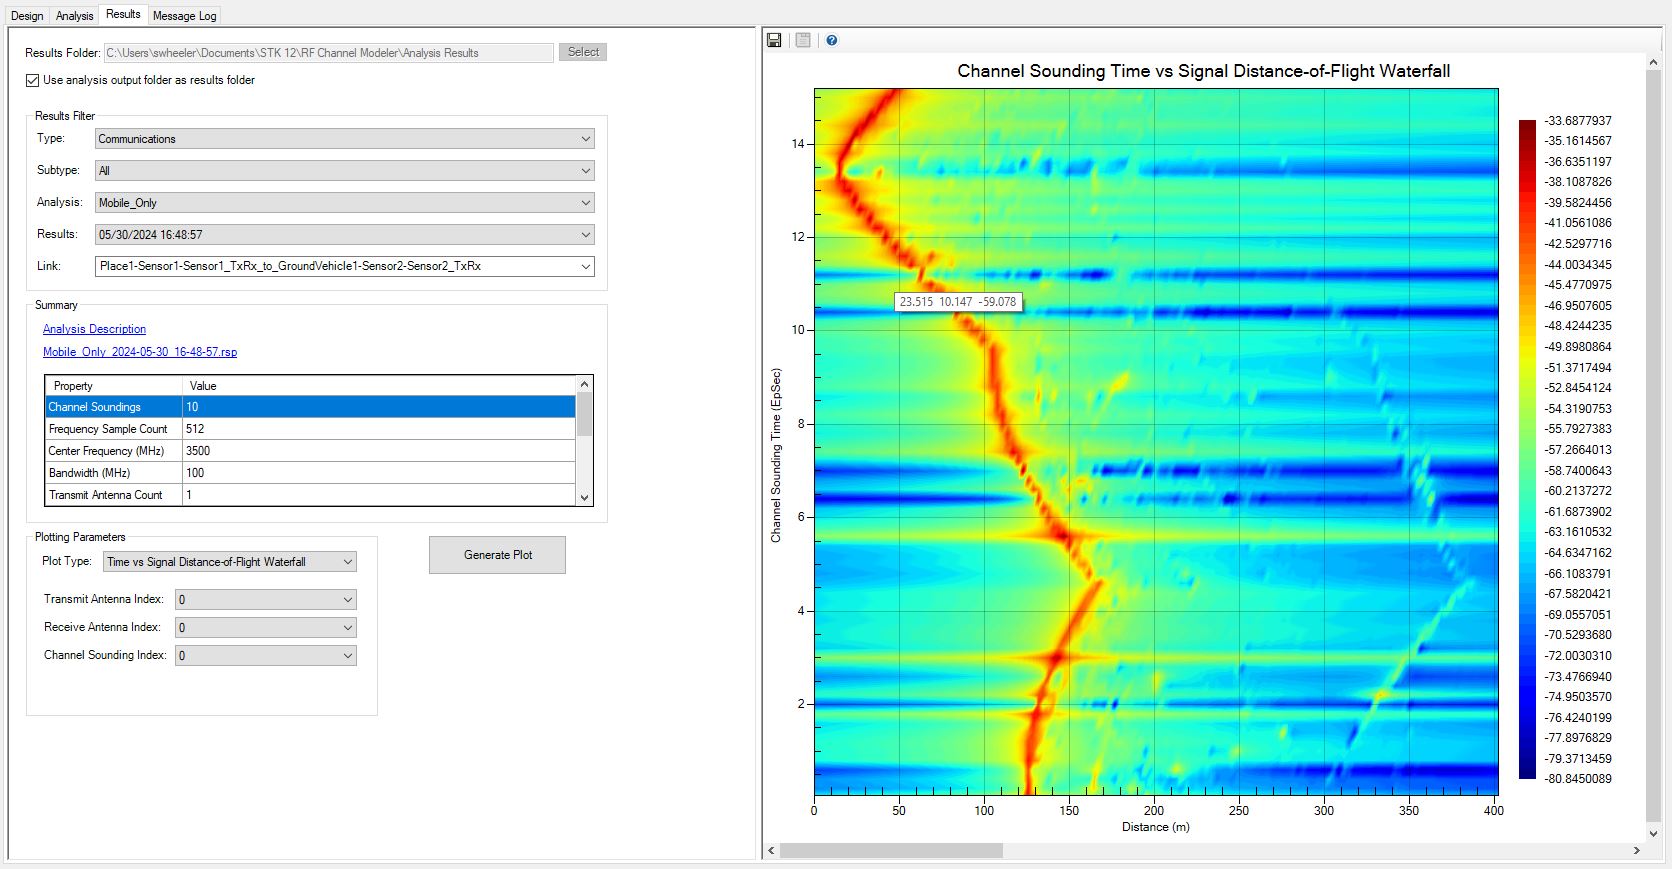Click the plot's horizontal scrollbar thumb
1672x869 pixels.
coord(890,850)
